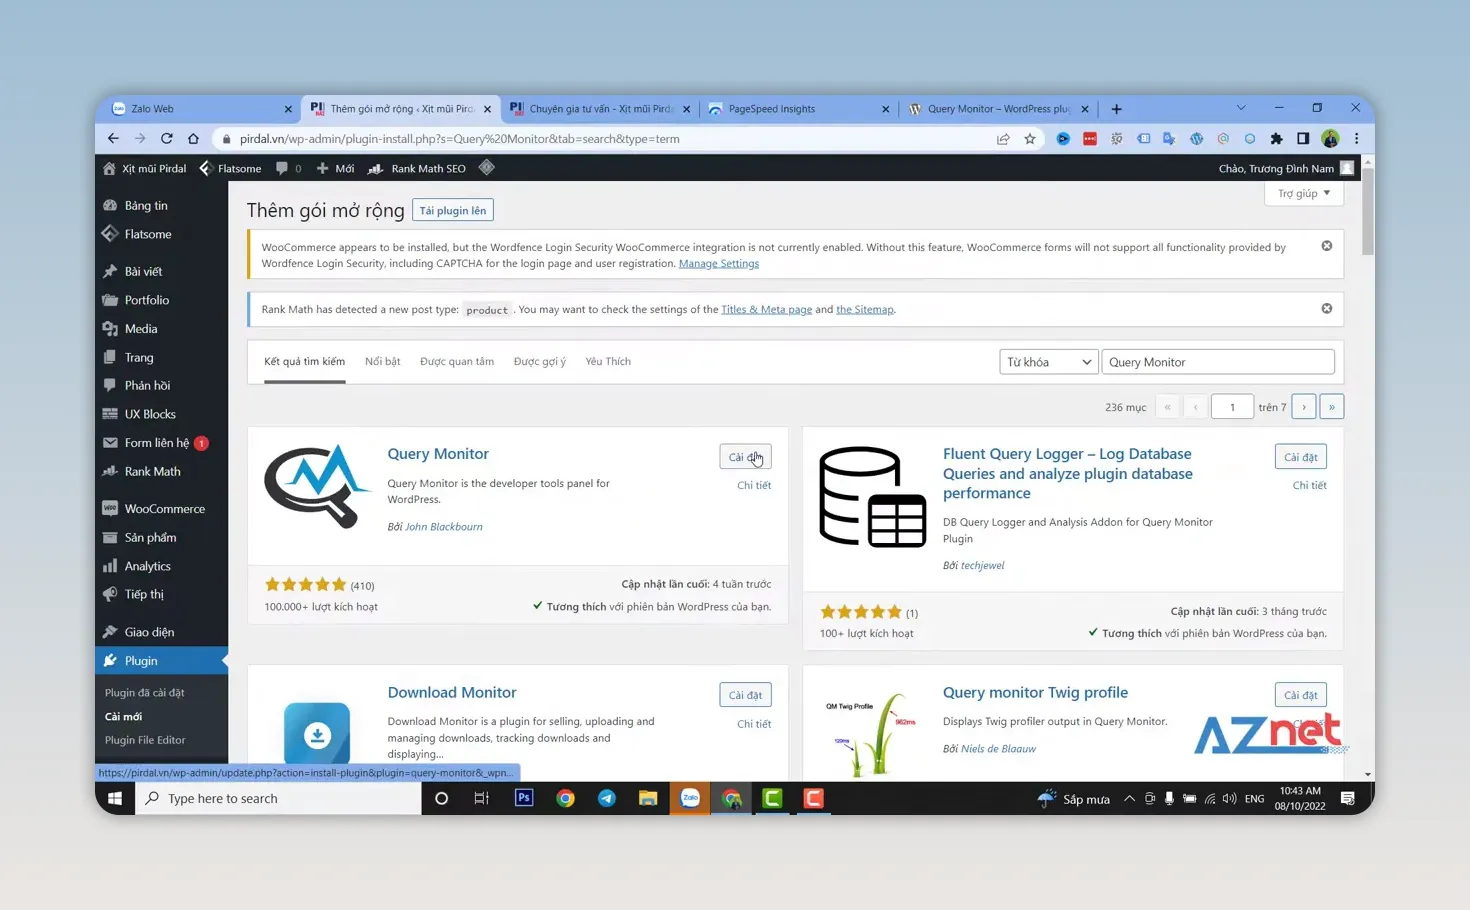View Chi tiết for Fluent Query Logger
Viewport: 1470px width, 910px height.
[1309, 485]
